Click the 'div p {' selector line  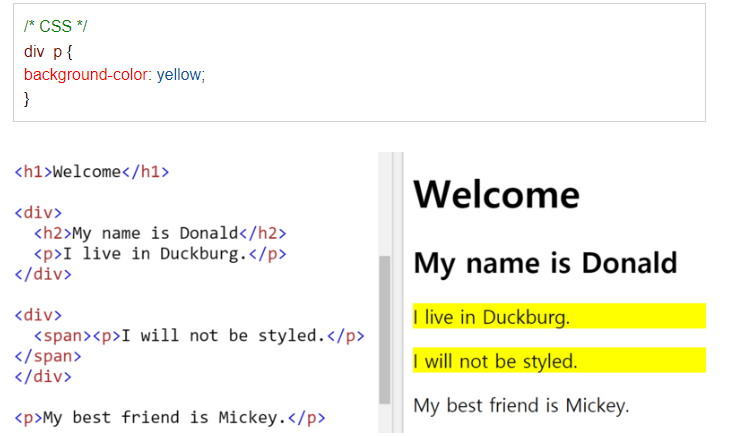tap(48, 51)
